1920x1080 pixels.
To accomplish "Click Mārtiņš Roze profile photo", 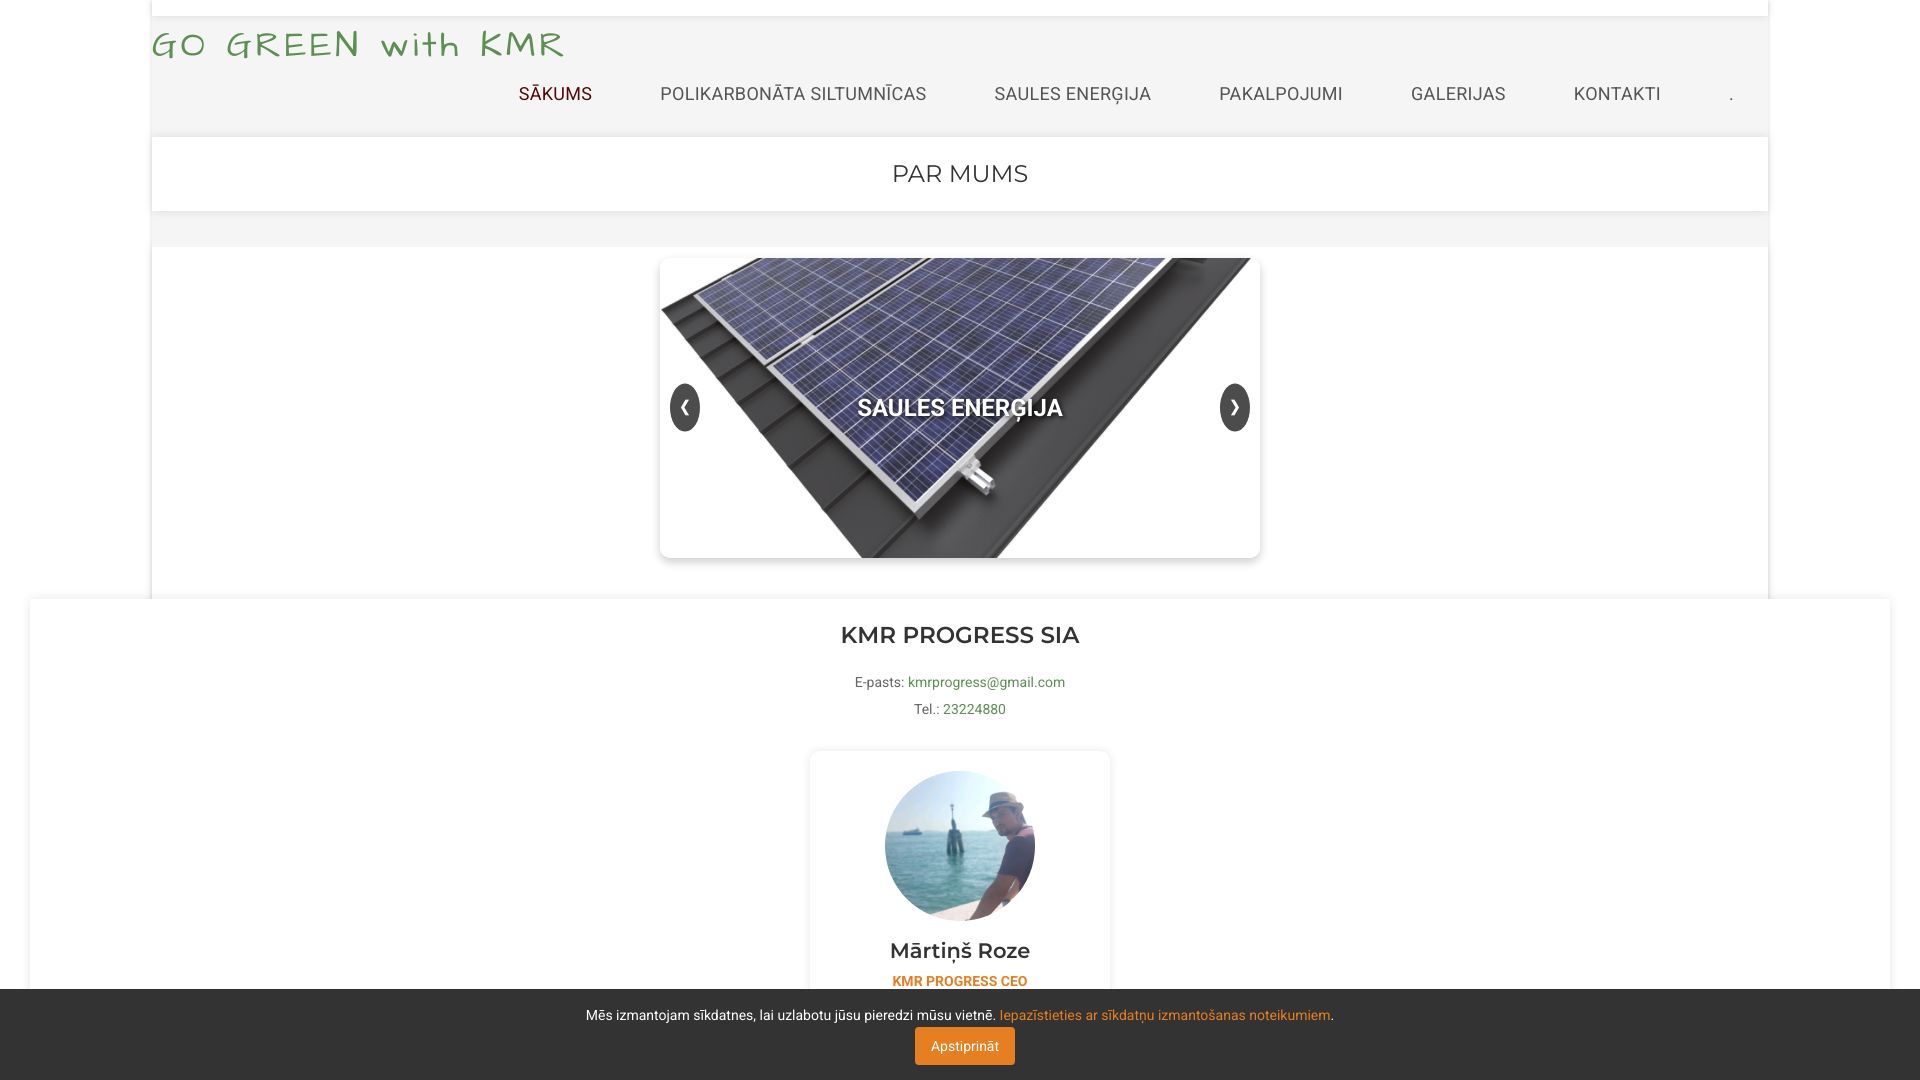I will click(960, 846).
